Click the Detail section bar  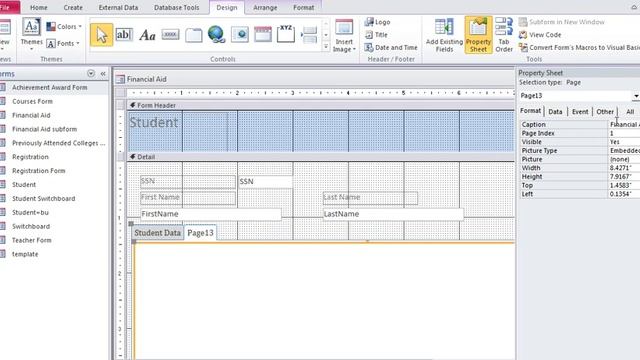(x=321, y=157)
